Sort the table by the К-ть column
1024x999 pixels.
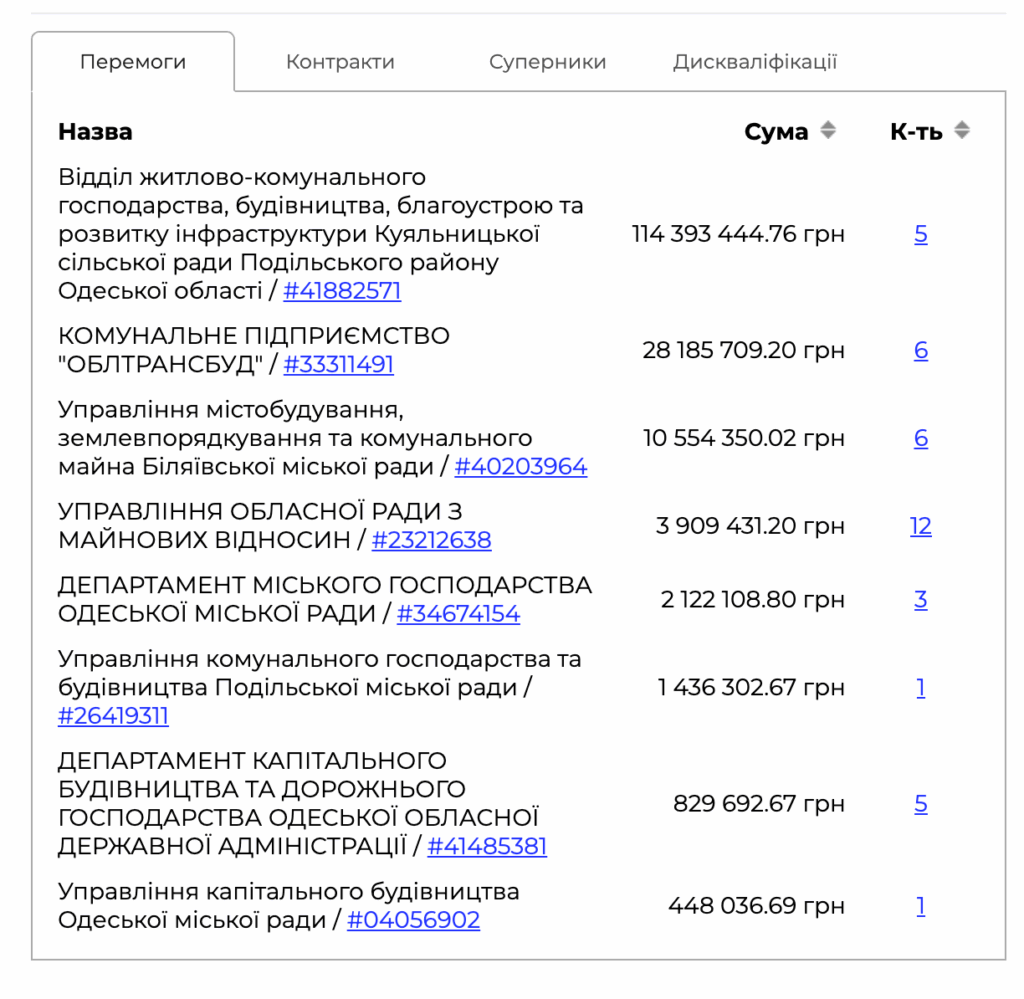click(x=961, y=130)
